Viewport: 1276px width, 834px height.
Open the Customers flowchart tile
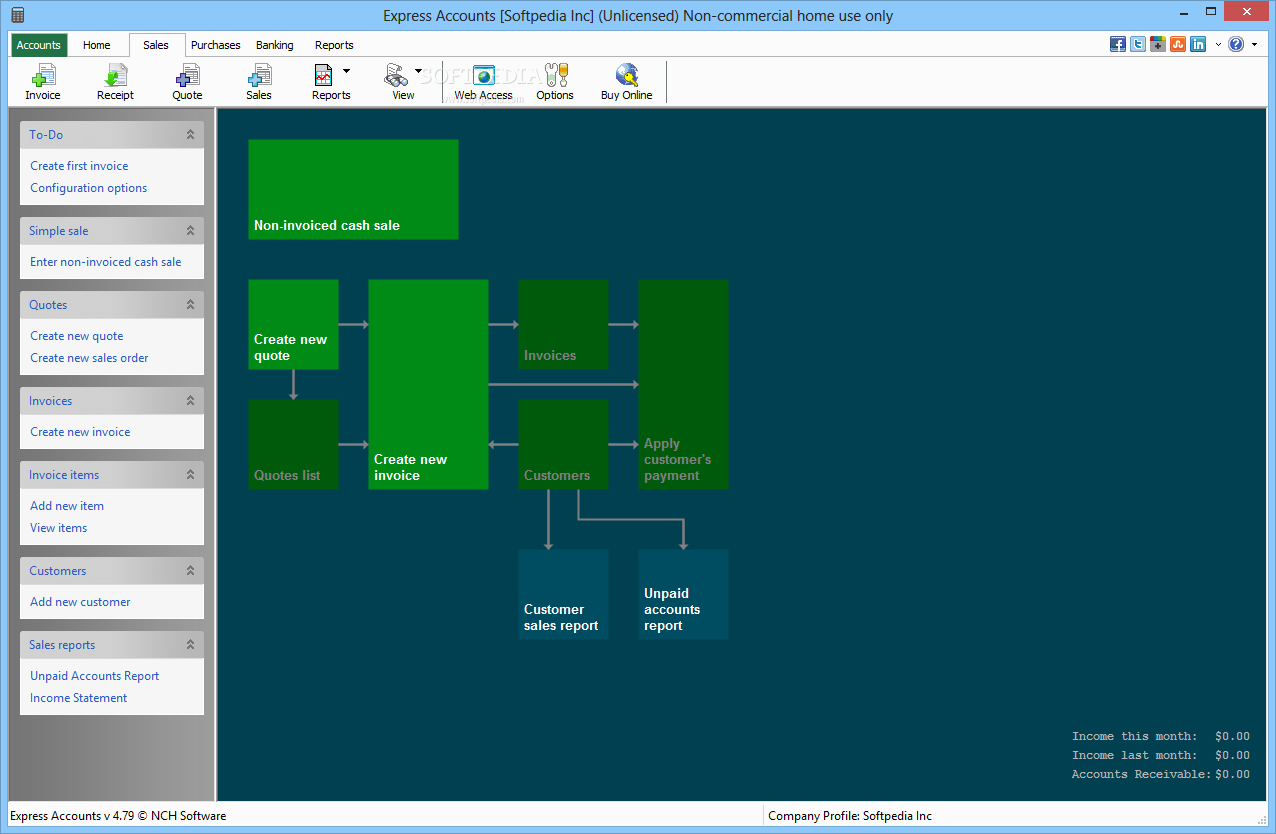[x=563, y=444]
